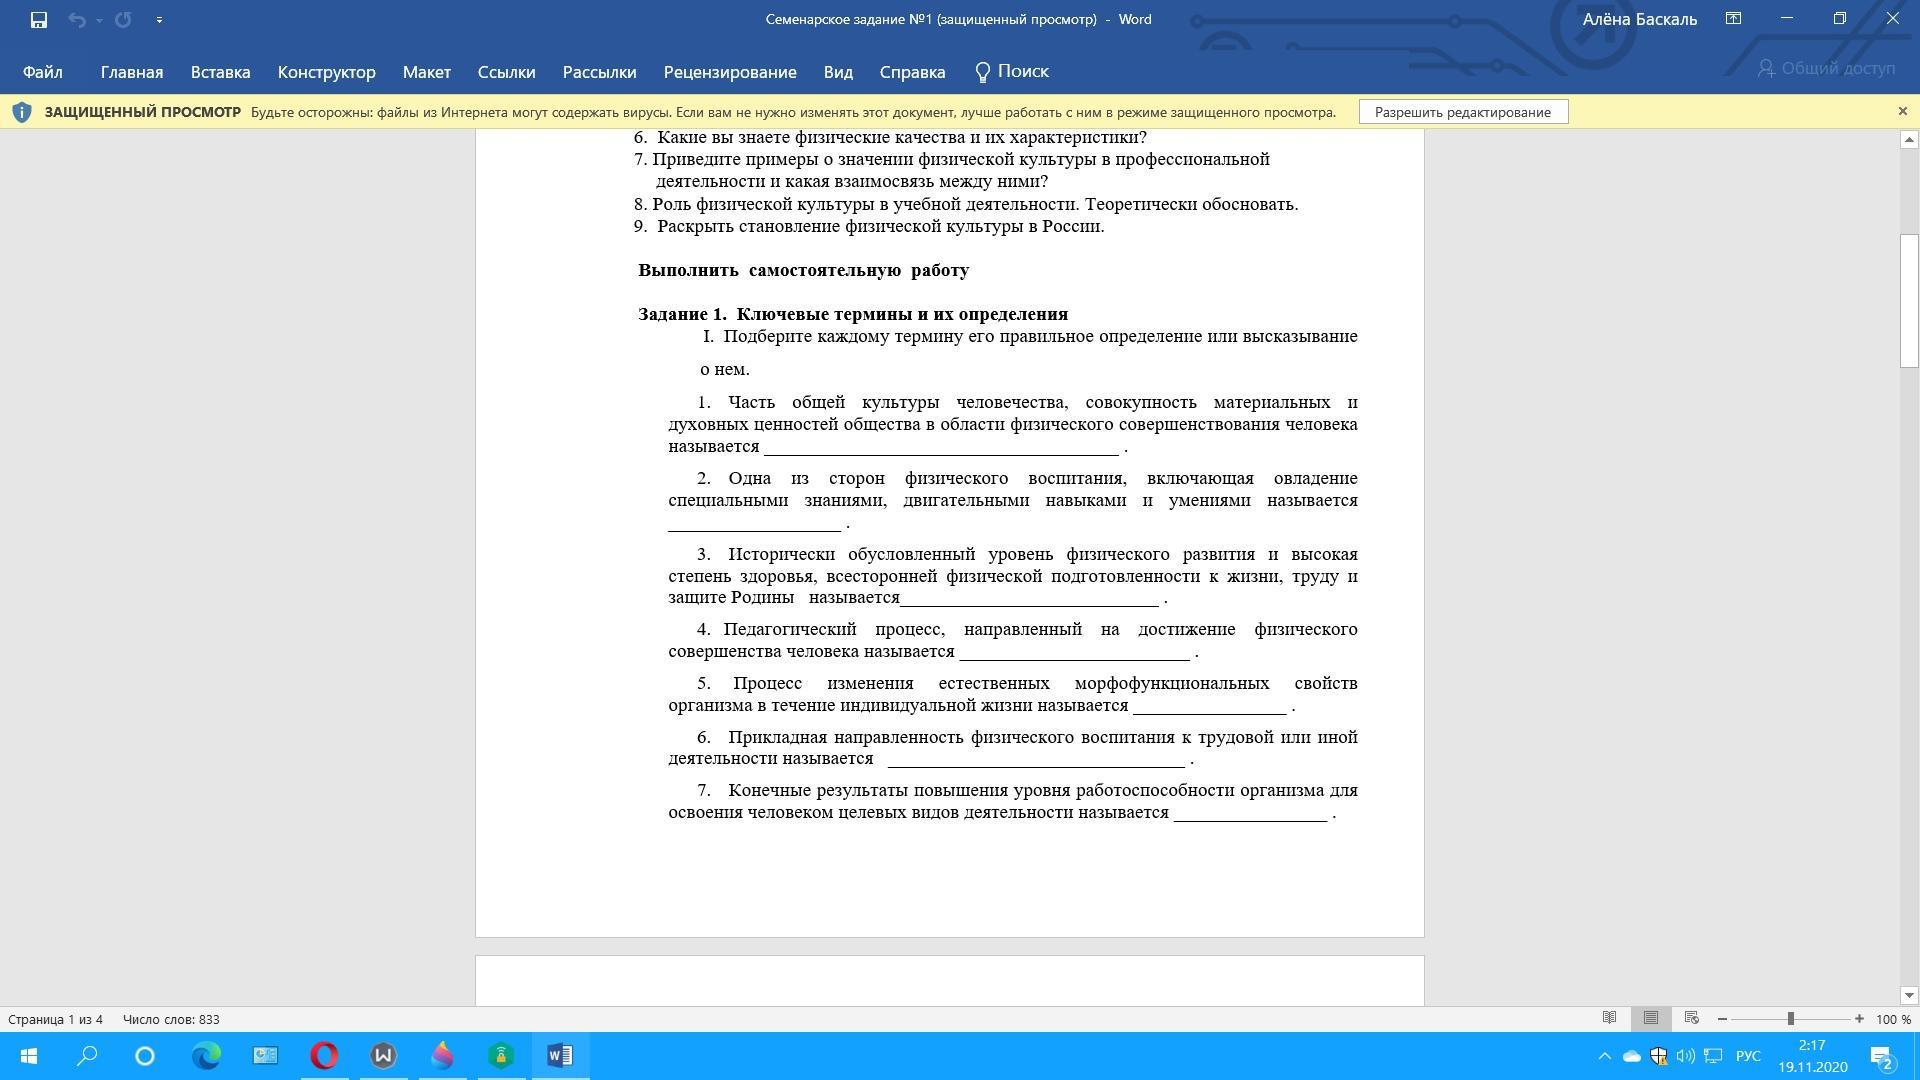Switch to Web Layout view icon
The image size is (1920, 1080).
(x=1692, y=1018)
